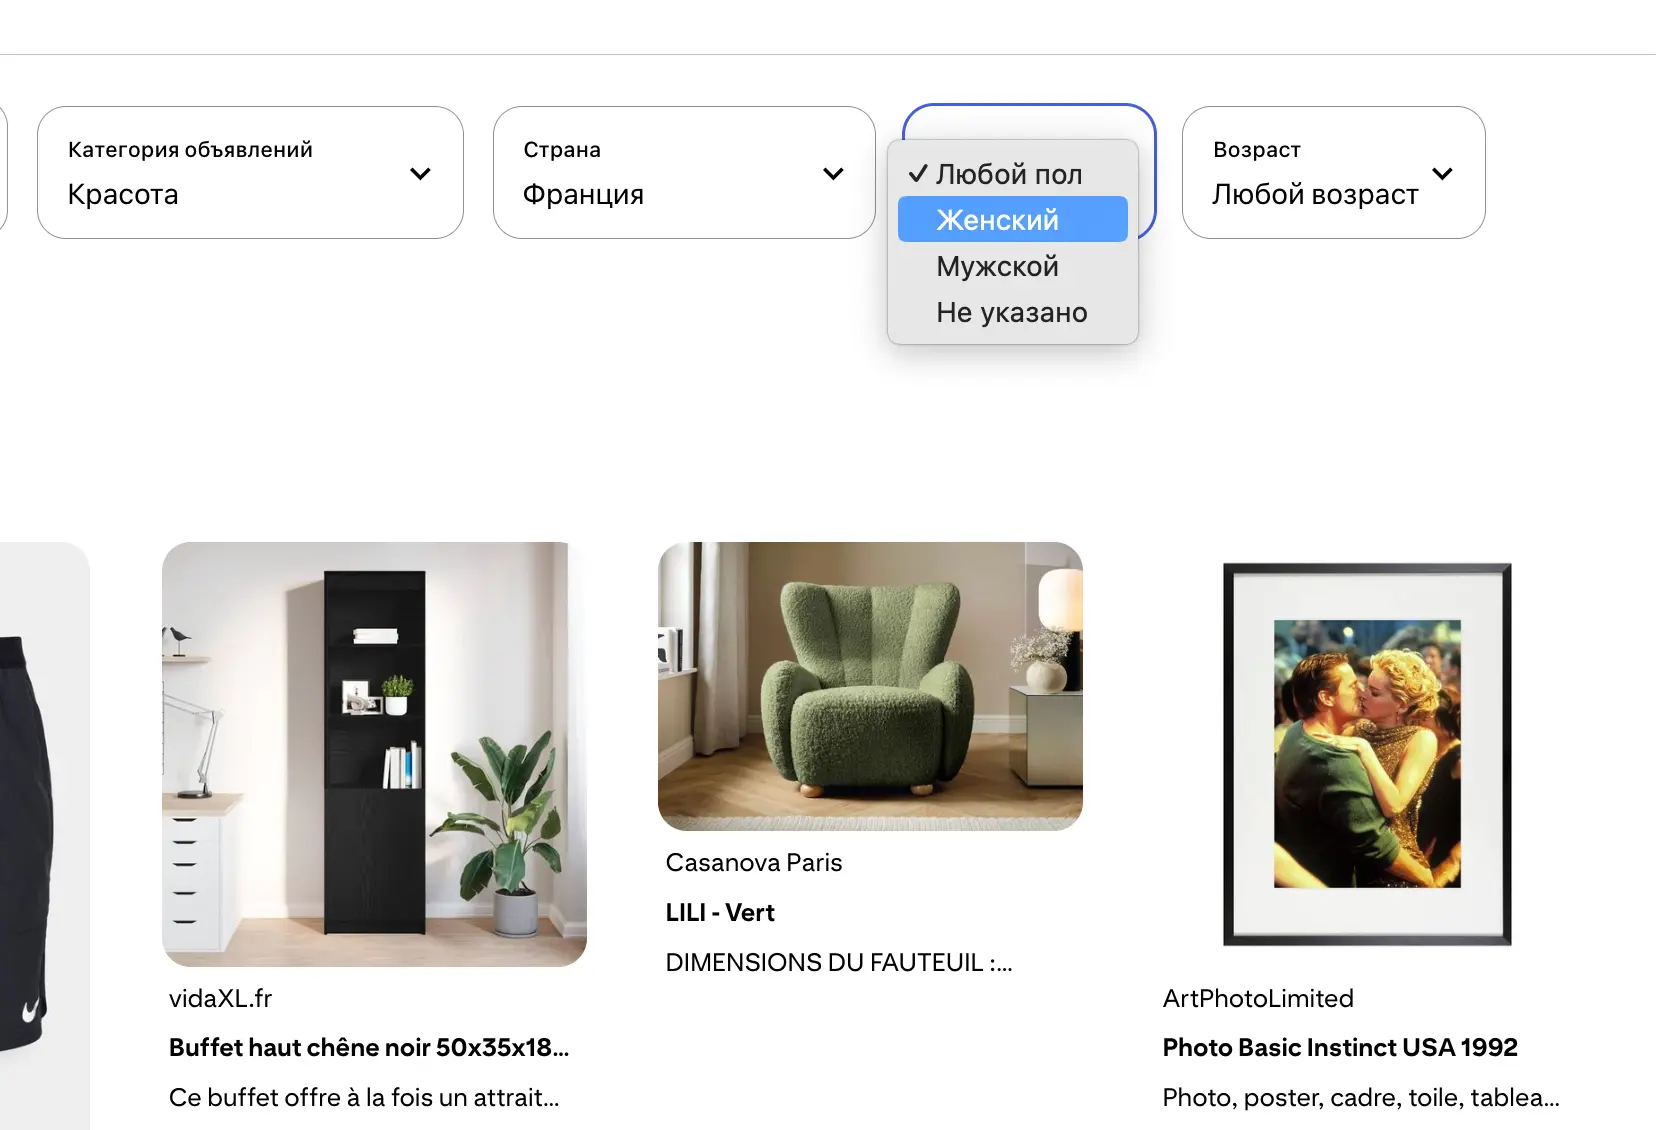Expand the Страна filter dropdown
1674x1130 pixels.
pos(684,172)
